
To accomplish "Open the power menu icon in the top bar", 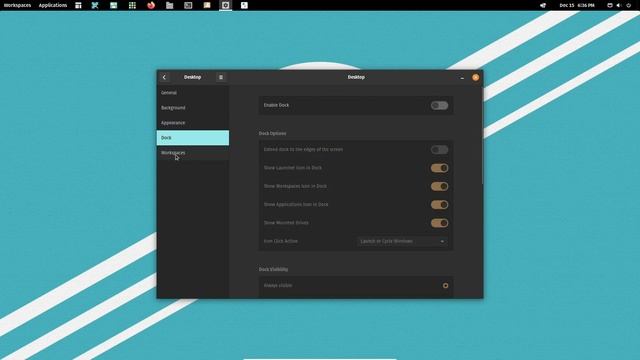I will 629,5.
